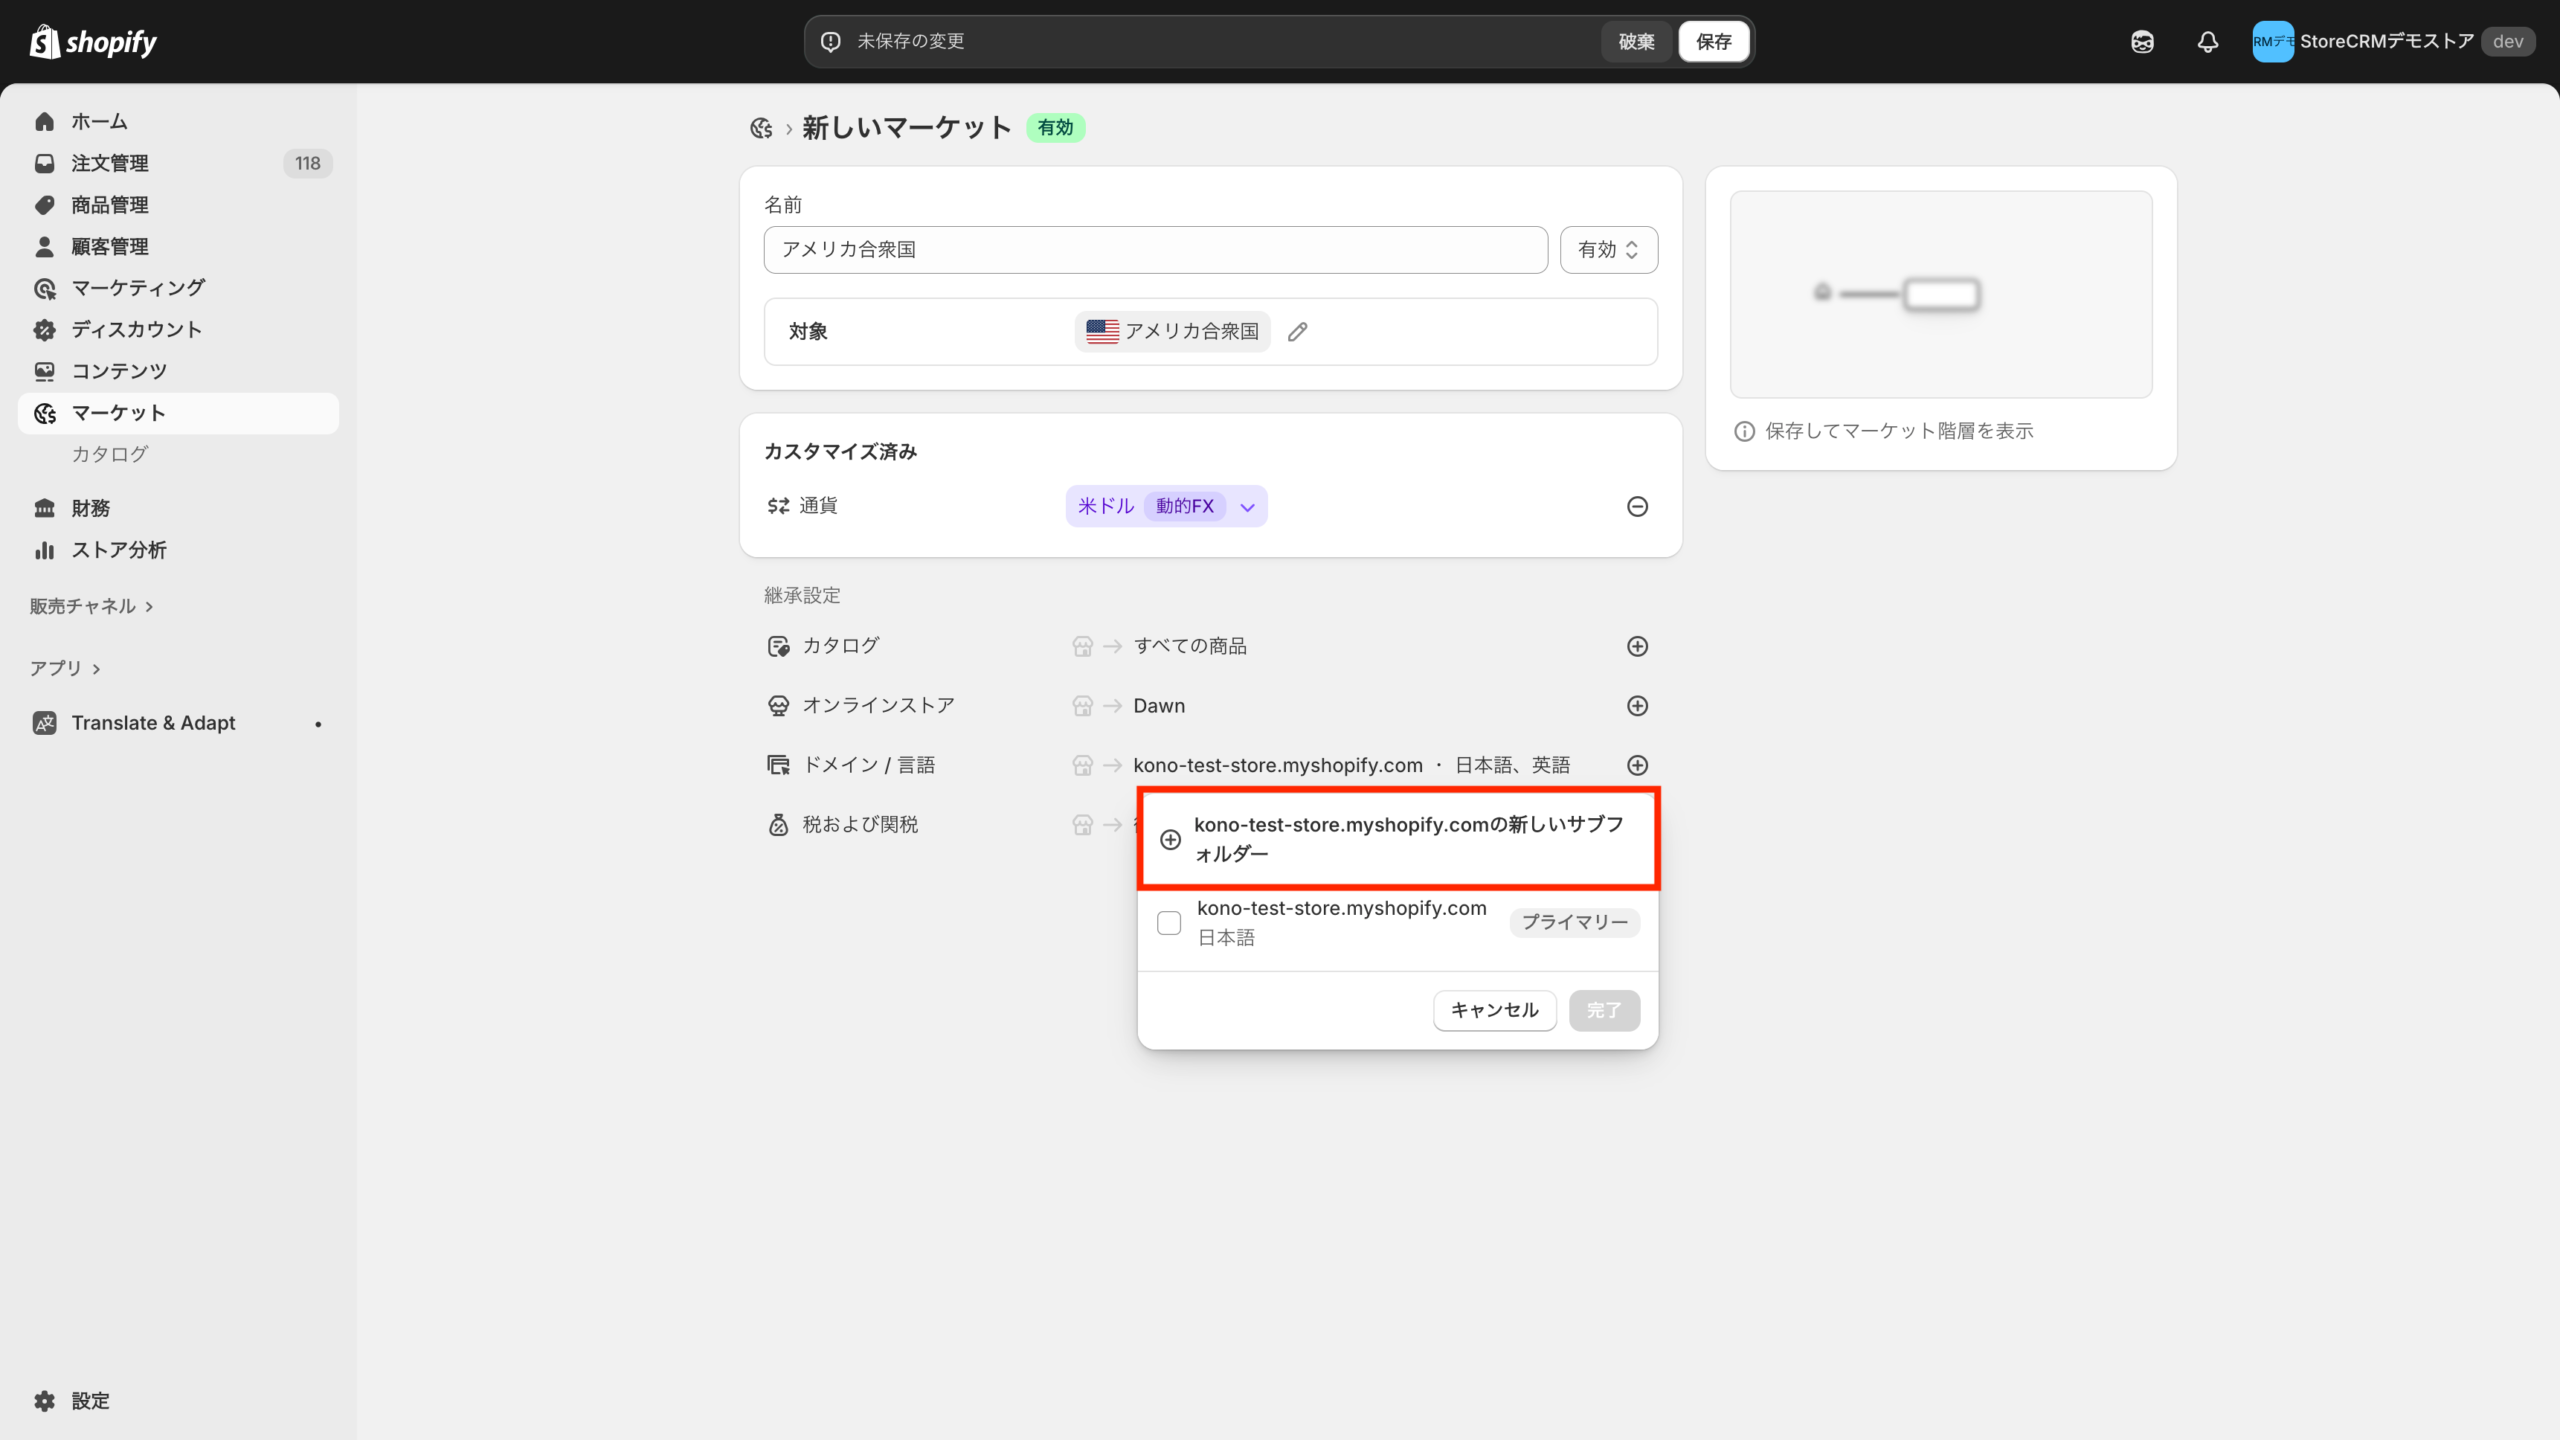
Task: Click the キャンセル button in the popover
Action: point(1494,1010)
